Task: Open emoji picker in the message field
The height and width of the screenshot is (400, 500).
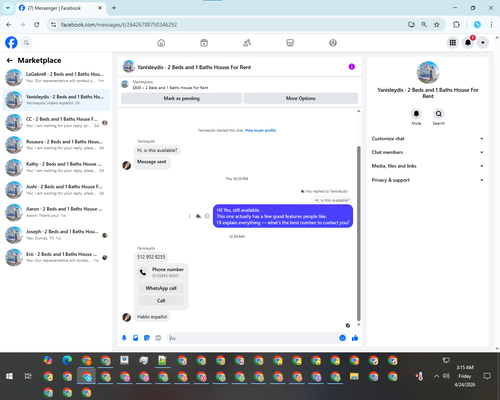Action: [x=342, y=338]
